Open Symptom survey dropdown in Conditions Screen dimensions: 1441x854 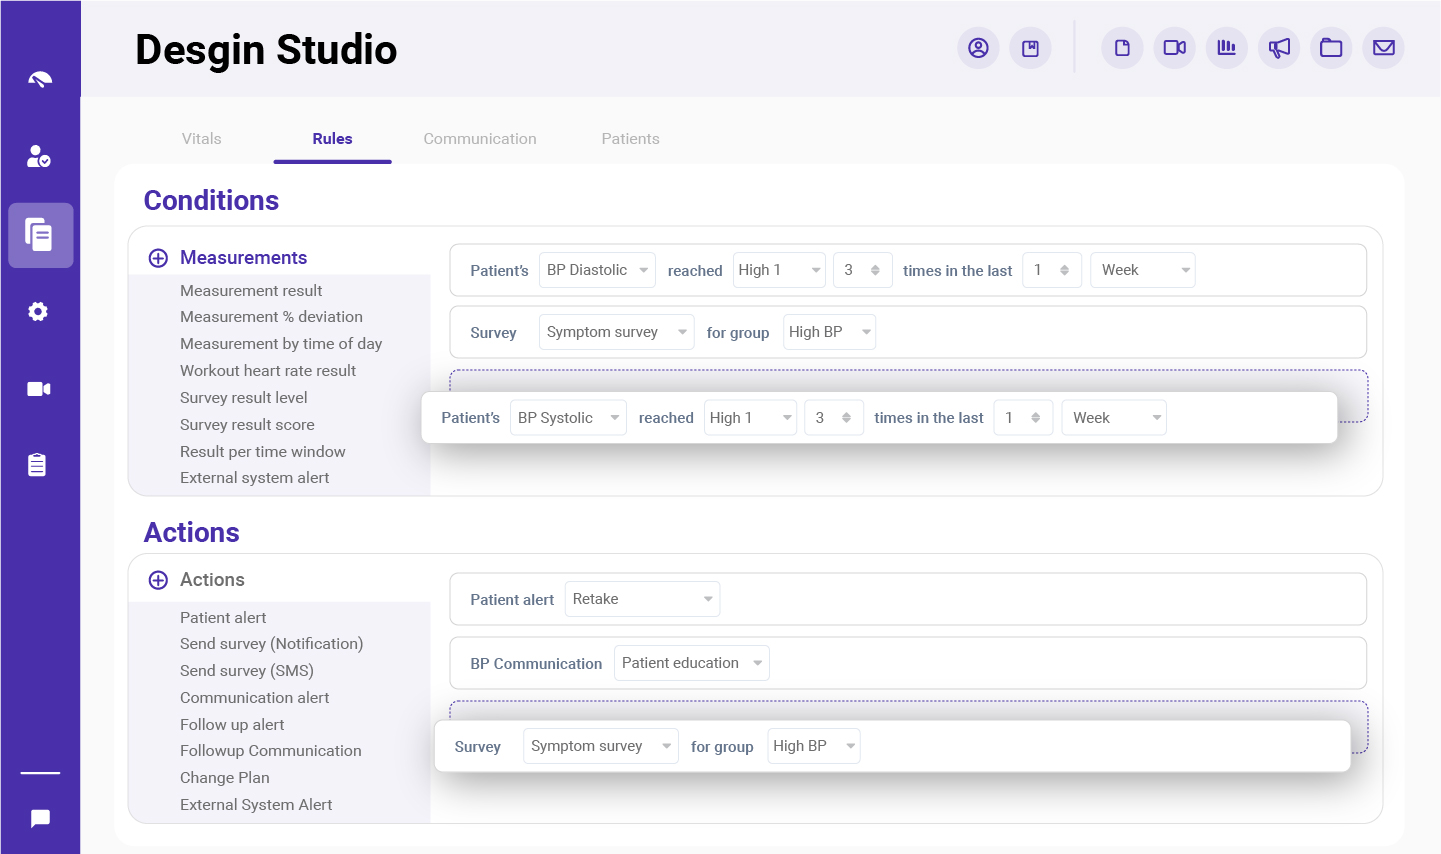click(x=616, y=332)
